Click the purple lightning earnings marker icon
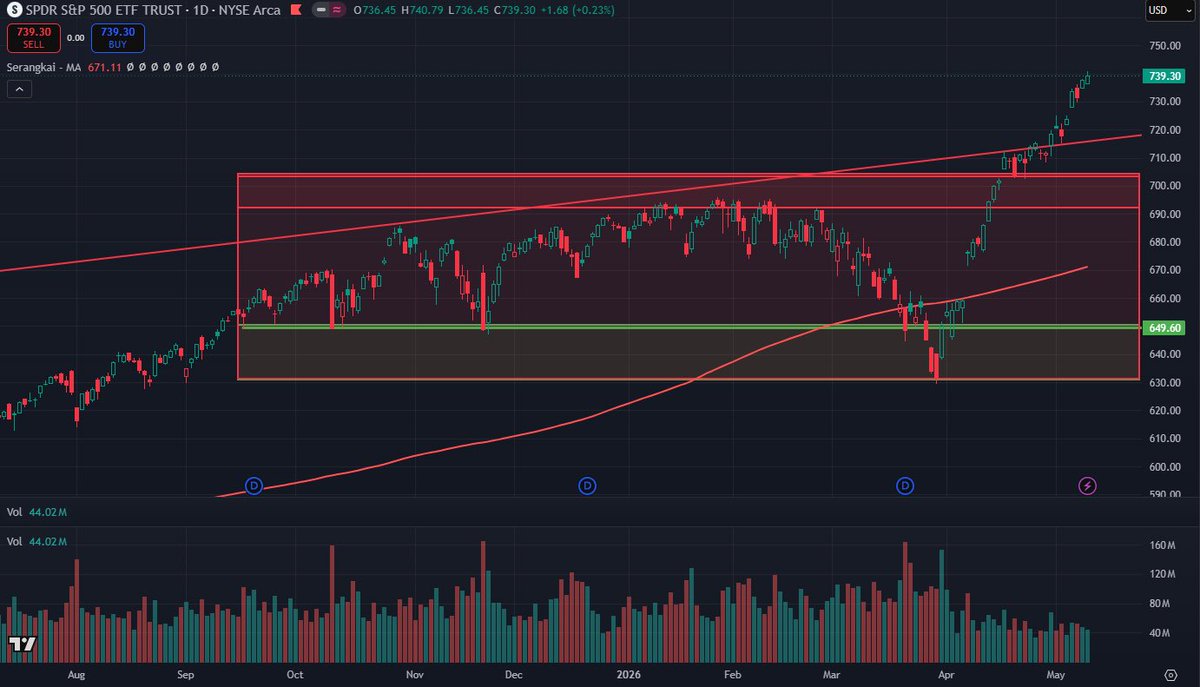The image size is (1200, 687). click(1089, 486)
